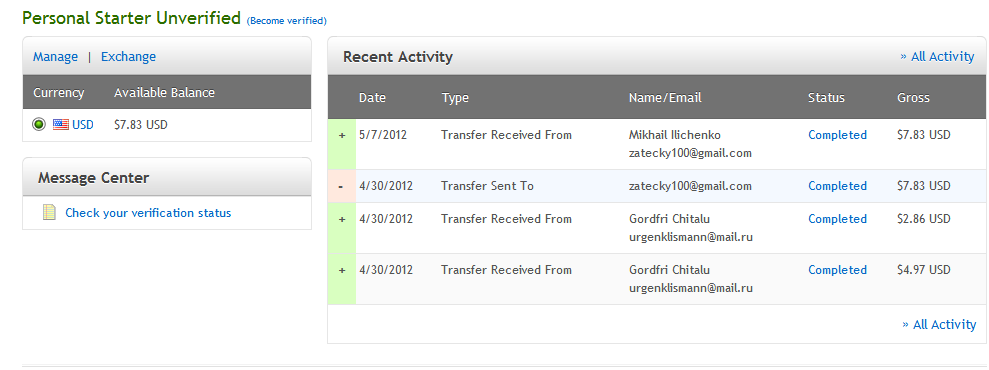Open Completed status for $4.97 USD transfer
The height and width of the screenshot is (370, 989).
(x=838, y=270)
